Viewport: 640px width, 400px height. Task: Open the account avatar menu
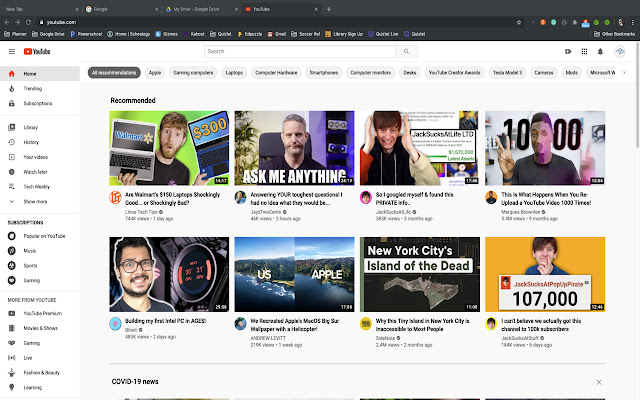click(620, 51)
